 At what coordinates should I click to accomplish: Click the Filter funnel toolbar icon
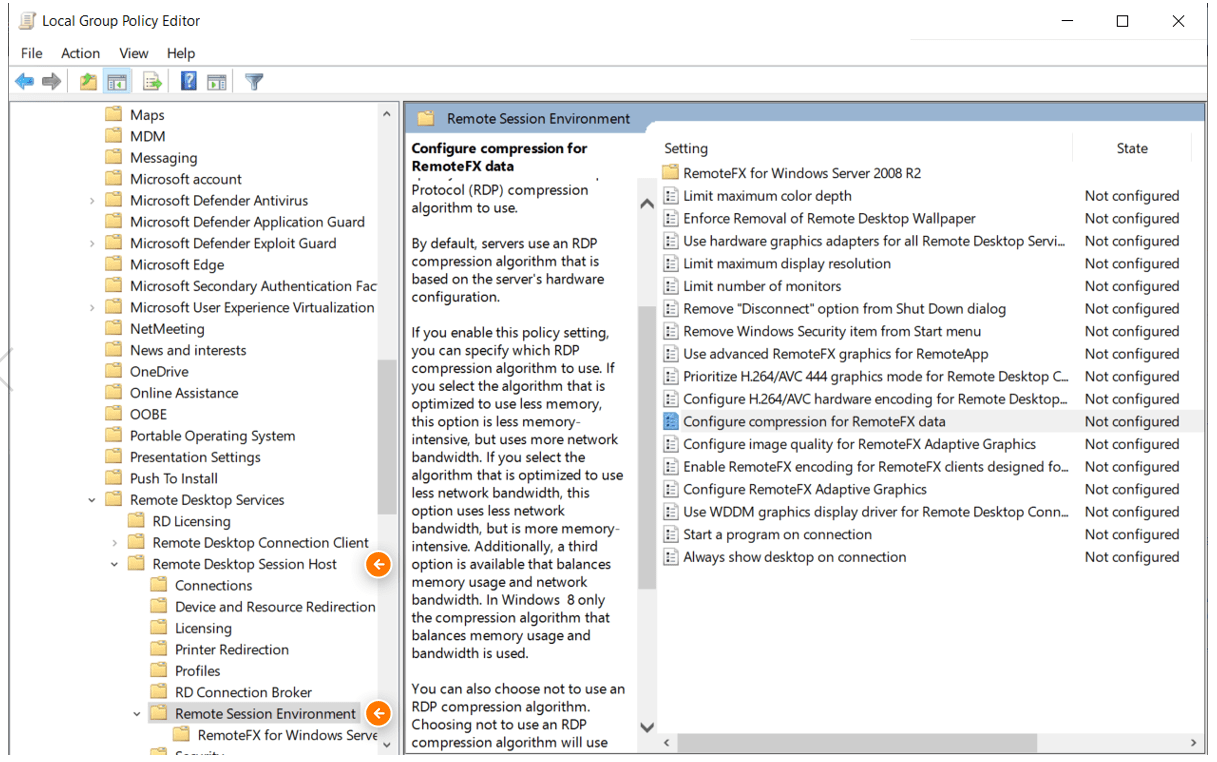254,82
